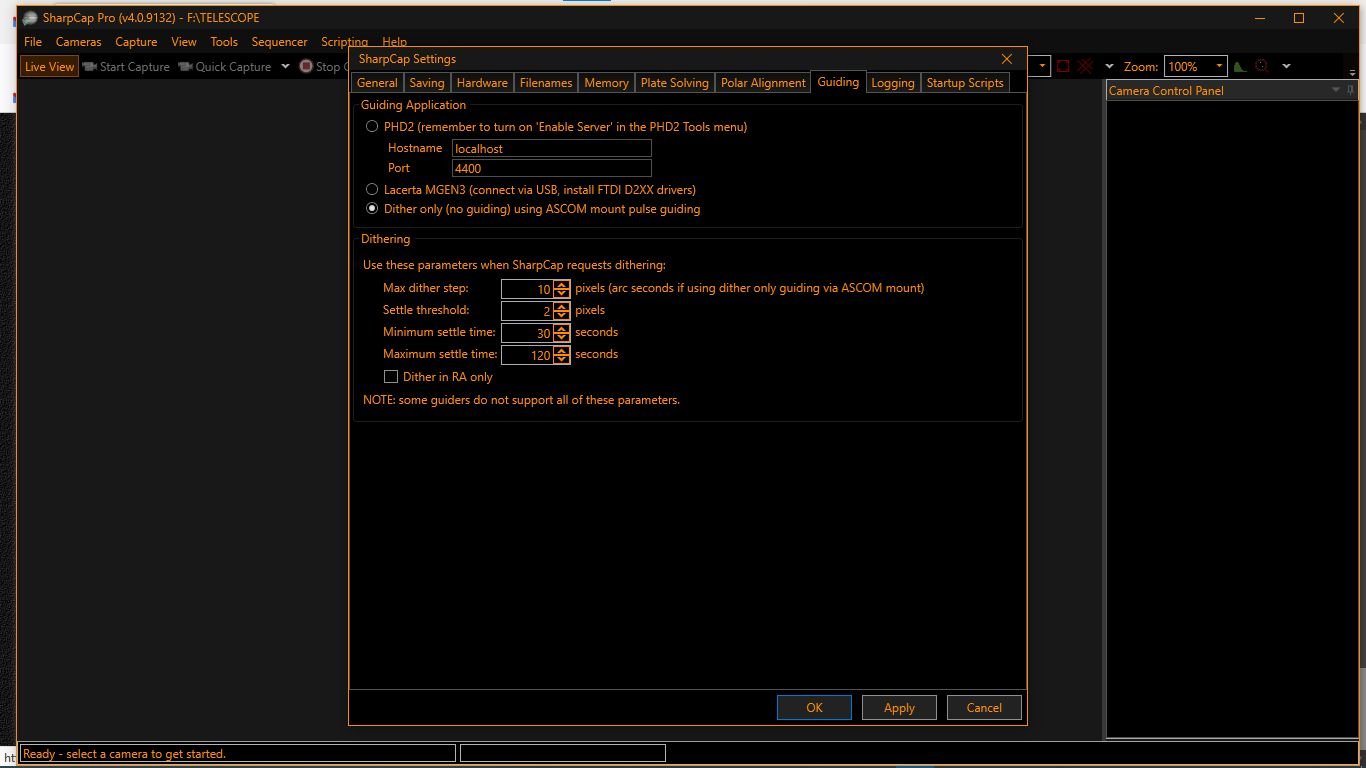The image size is (1366, 768).
Task: Switch to the Hardware tab
Action: [x=482, y=83]
